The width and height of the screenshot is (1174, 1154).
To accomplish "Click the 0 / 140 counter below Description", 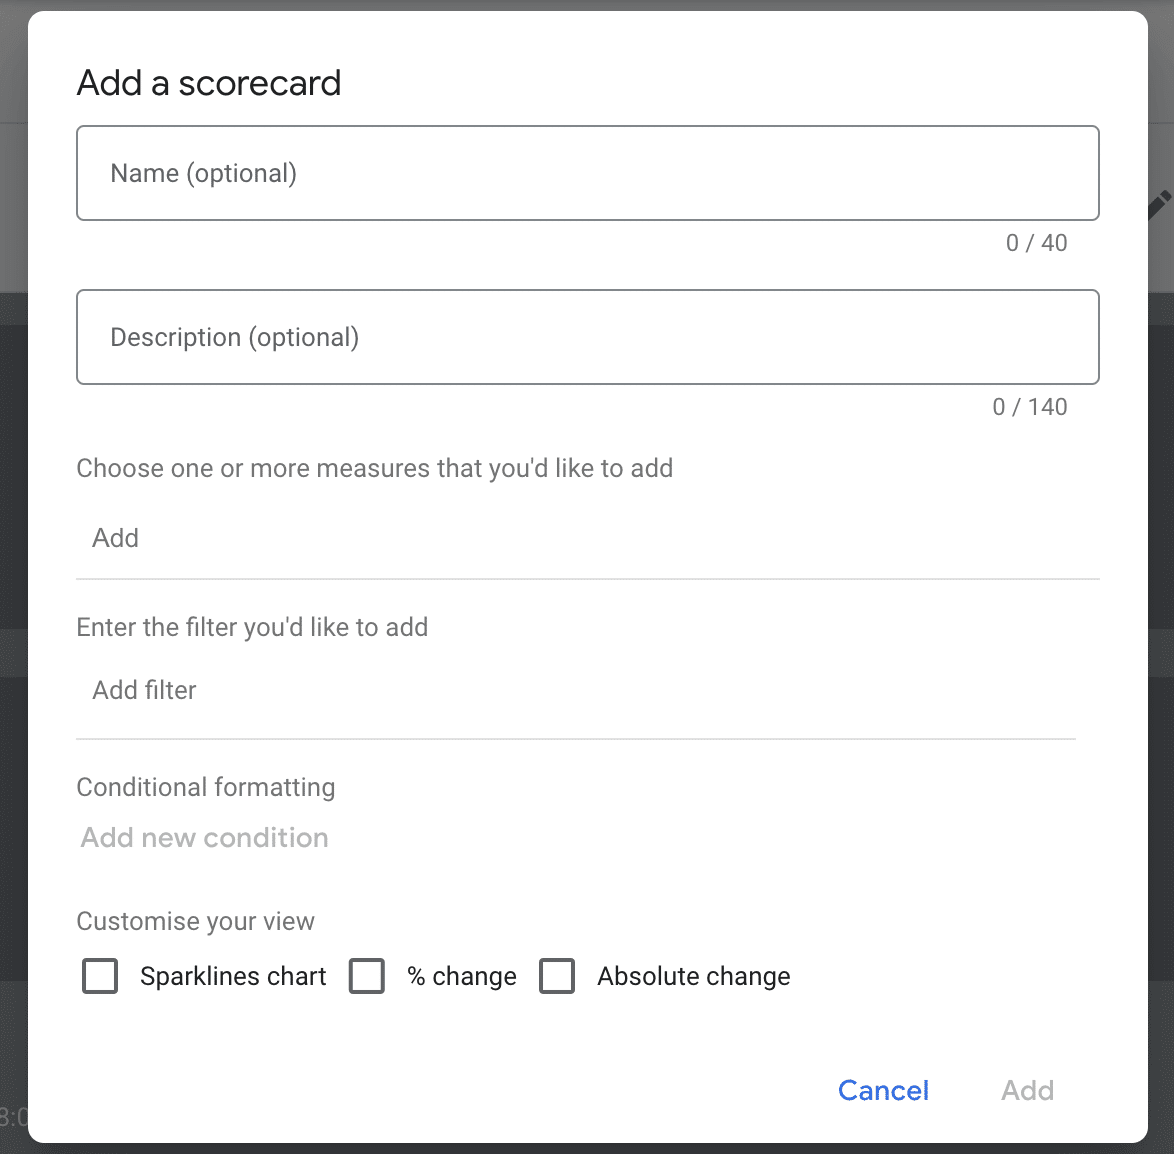I will [x=1030, y=407].
